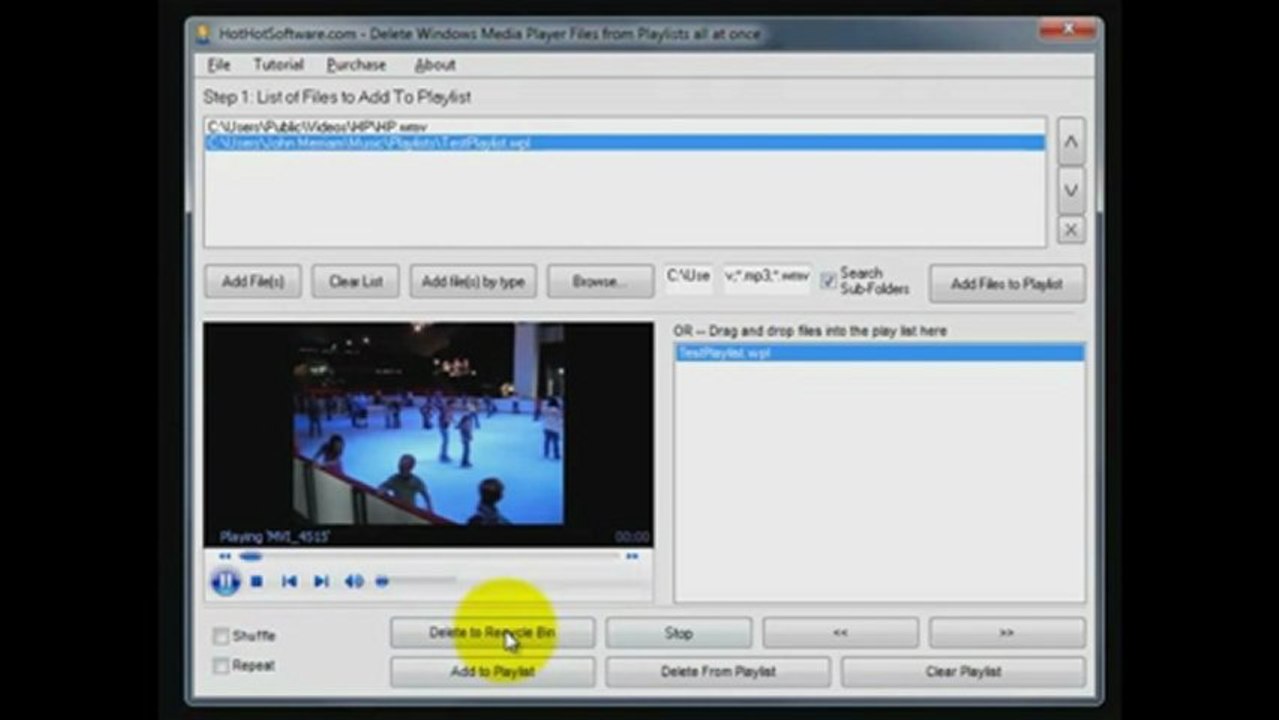
Task: Click Add file(s) by type button
Action: click(473, 282)
